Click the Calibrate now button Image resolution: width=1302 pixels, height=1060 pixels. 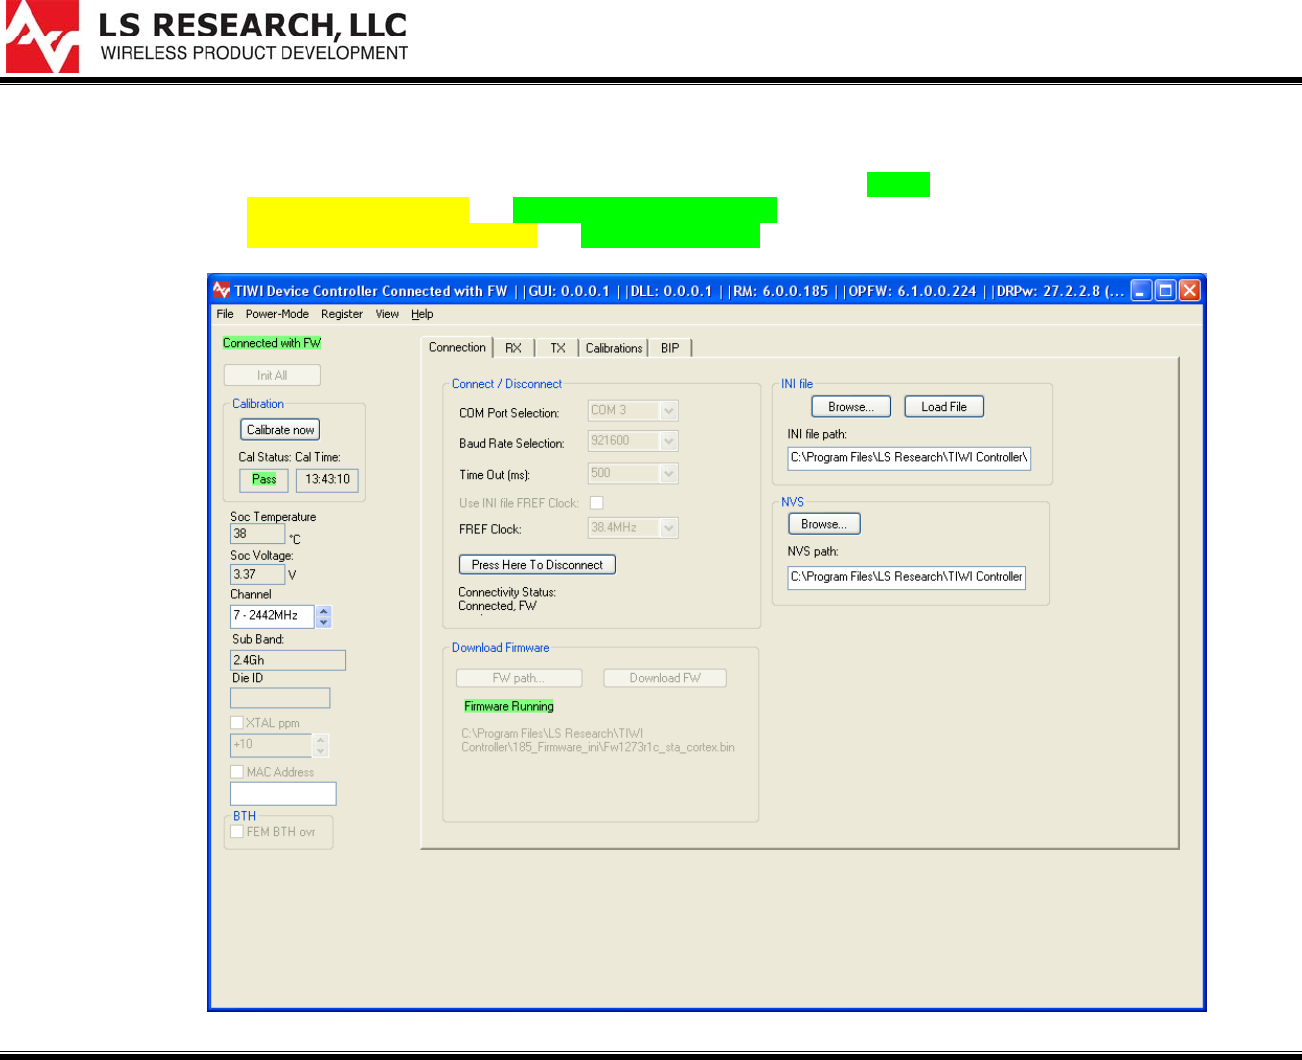click(x=281, y=430)
